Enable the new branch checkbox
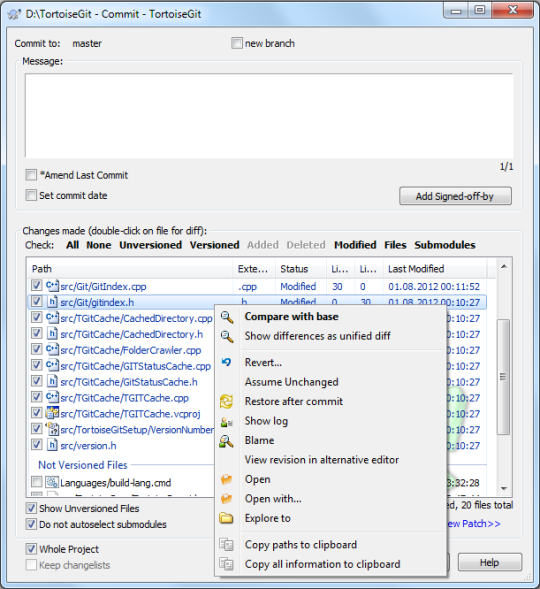The image size is (540, 589). point(237,43)
